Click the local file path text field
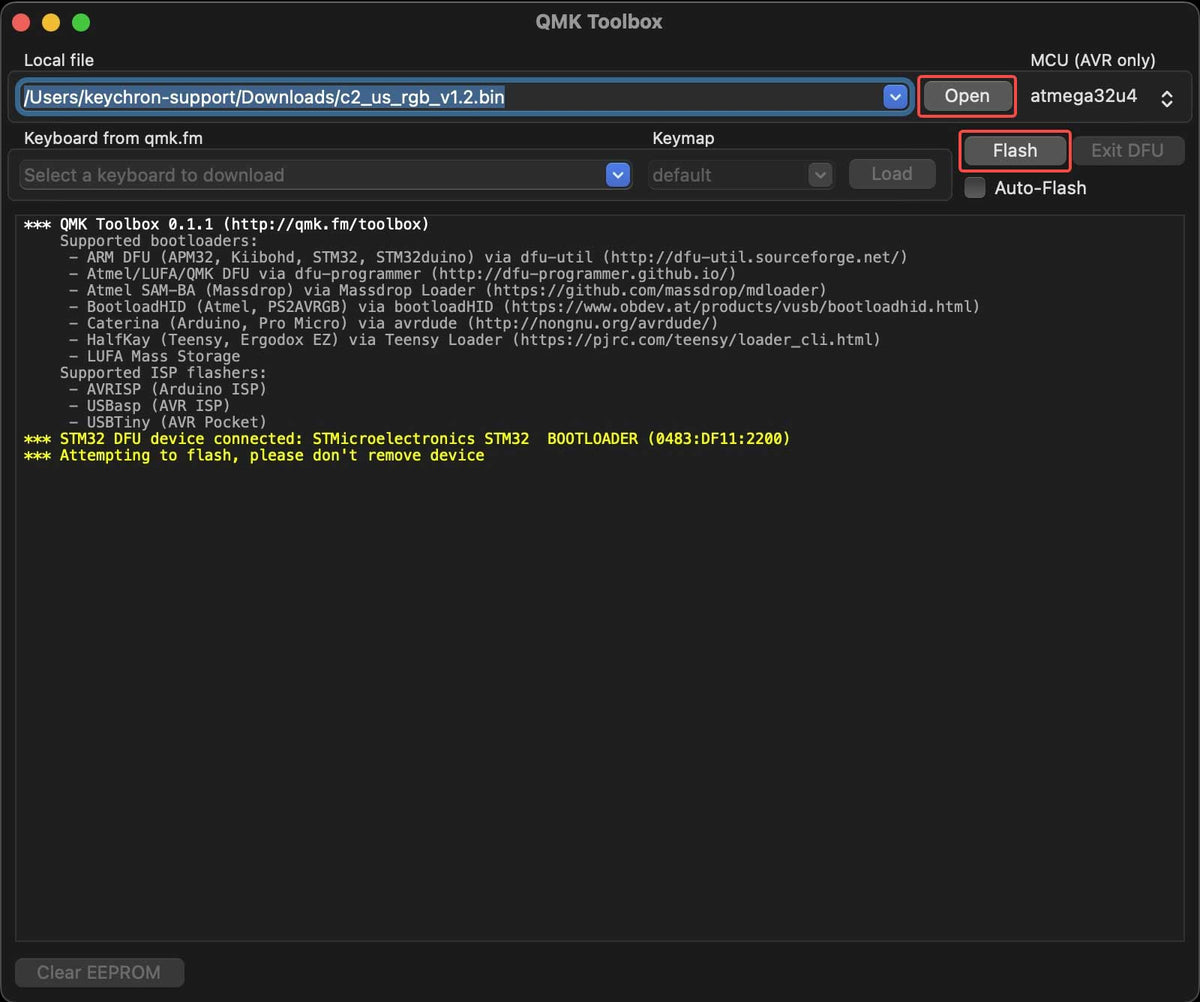 coord(450,97)
